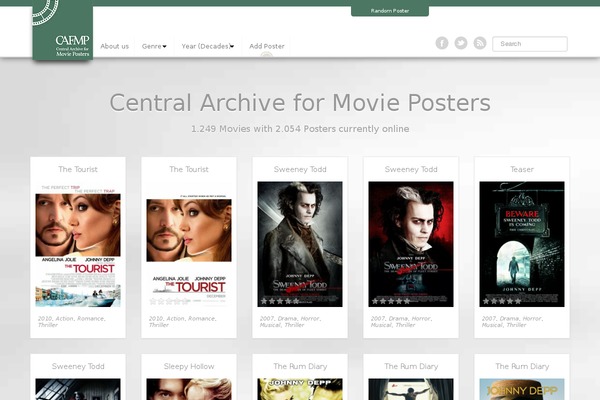Open the CAFMP logo home link

(63, 30)
